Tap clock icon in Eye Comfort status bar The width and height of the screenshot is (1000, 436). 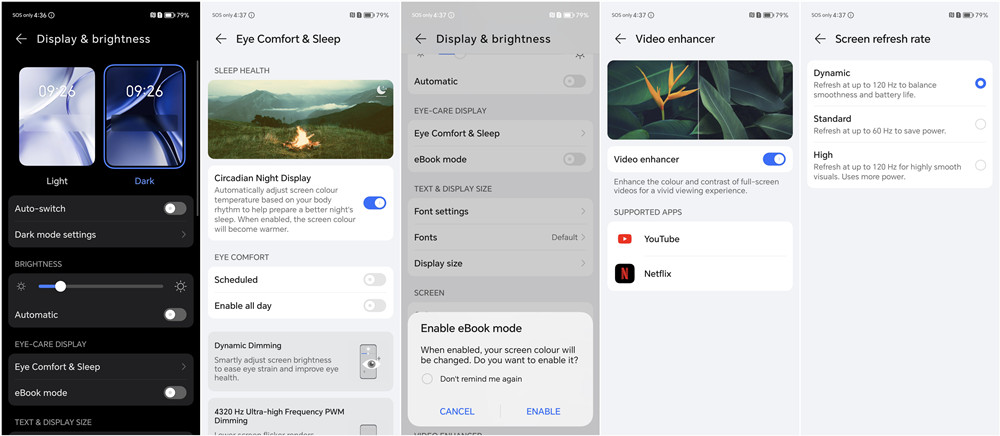[252, 15]
